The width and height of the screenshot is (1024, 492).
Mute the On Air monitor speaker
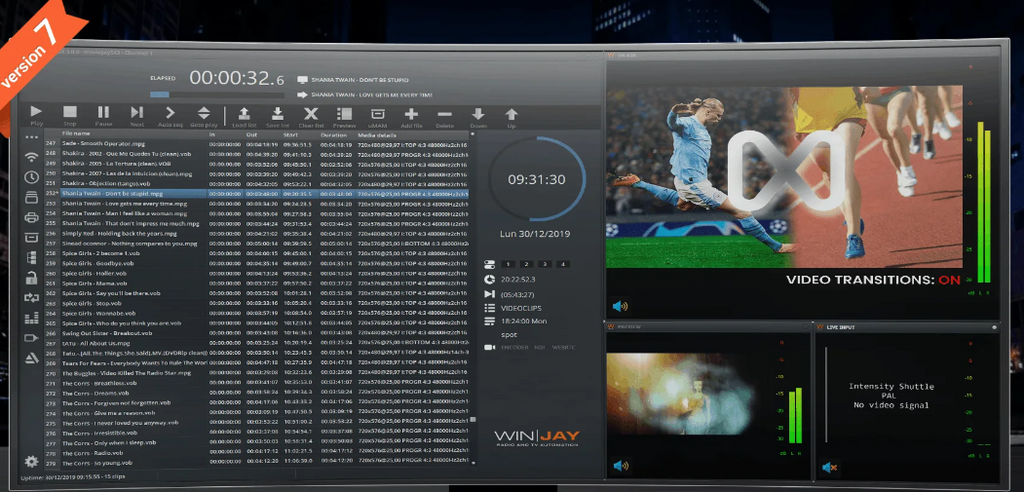620,306
